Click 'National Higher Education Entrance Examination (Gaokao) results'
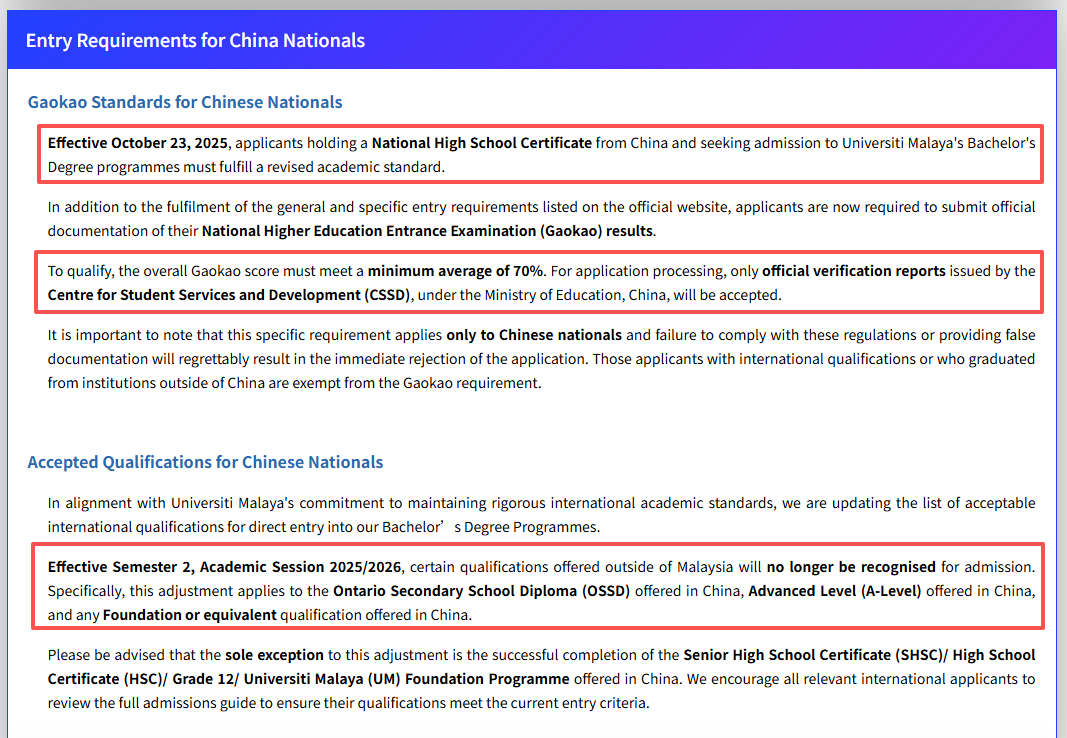 pyautogui.click(x=427, y=231)
